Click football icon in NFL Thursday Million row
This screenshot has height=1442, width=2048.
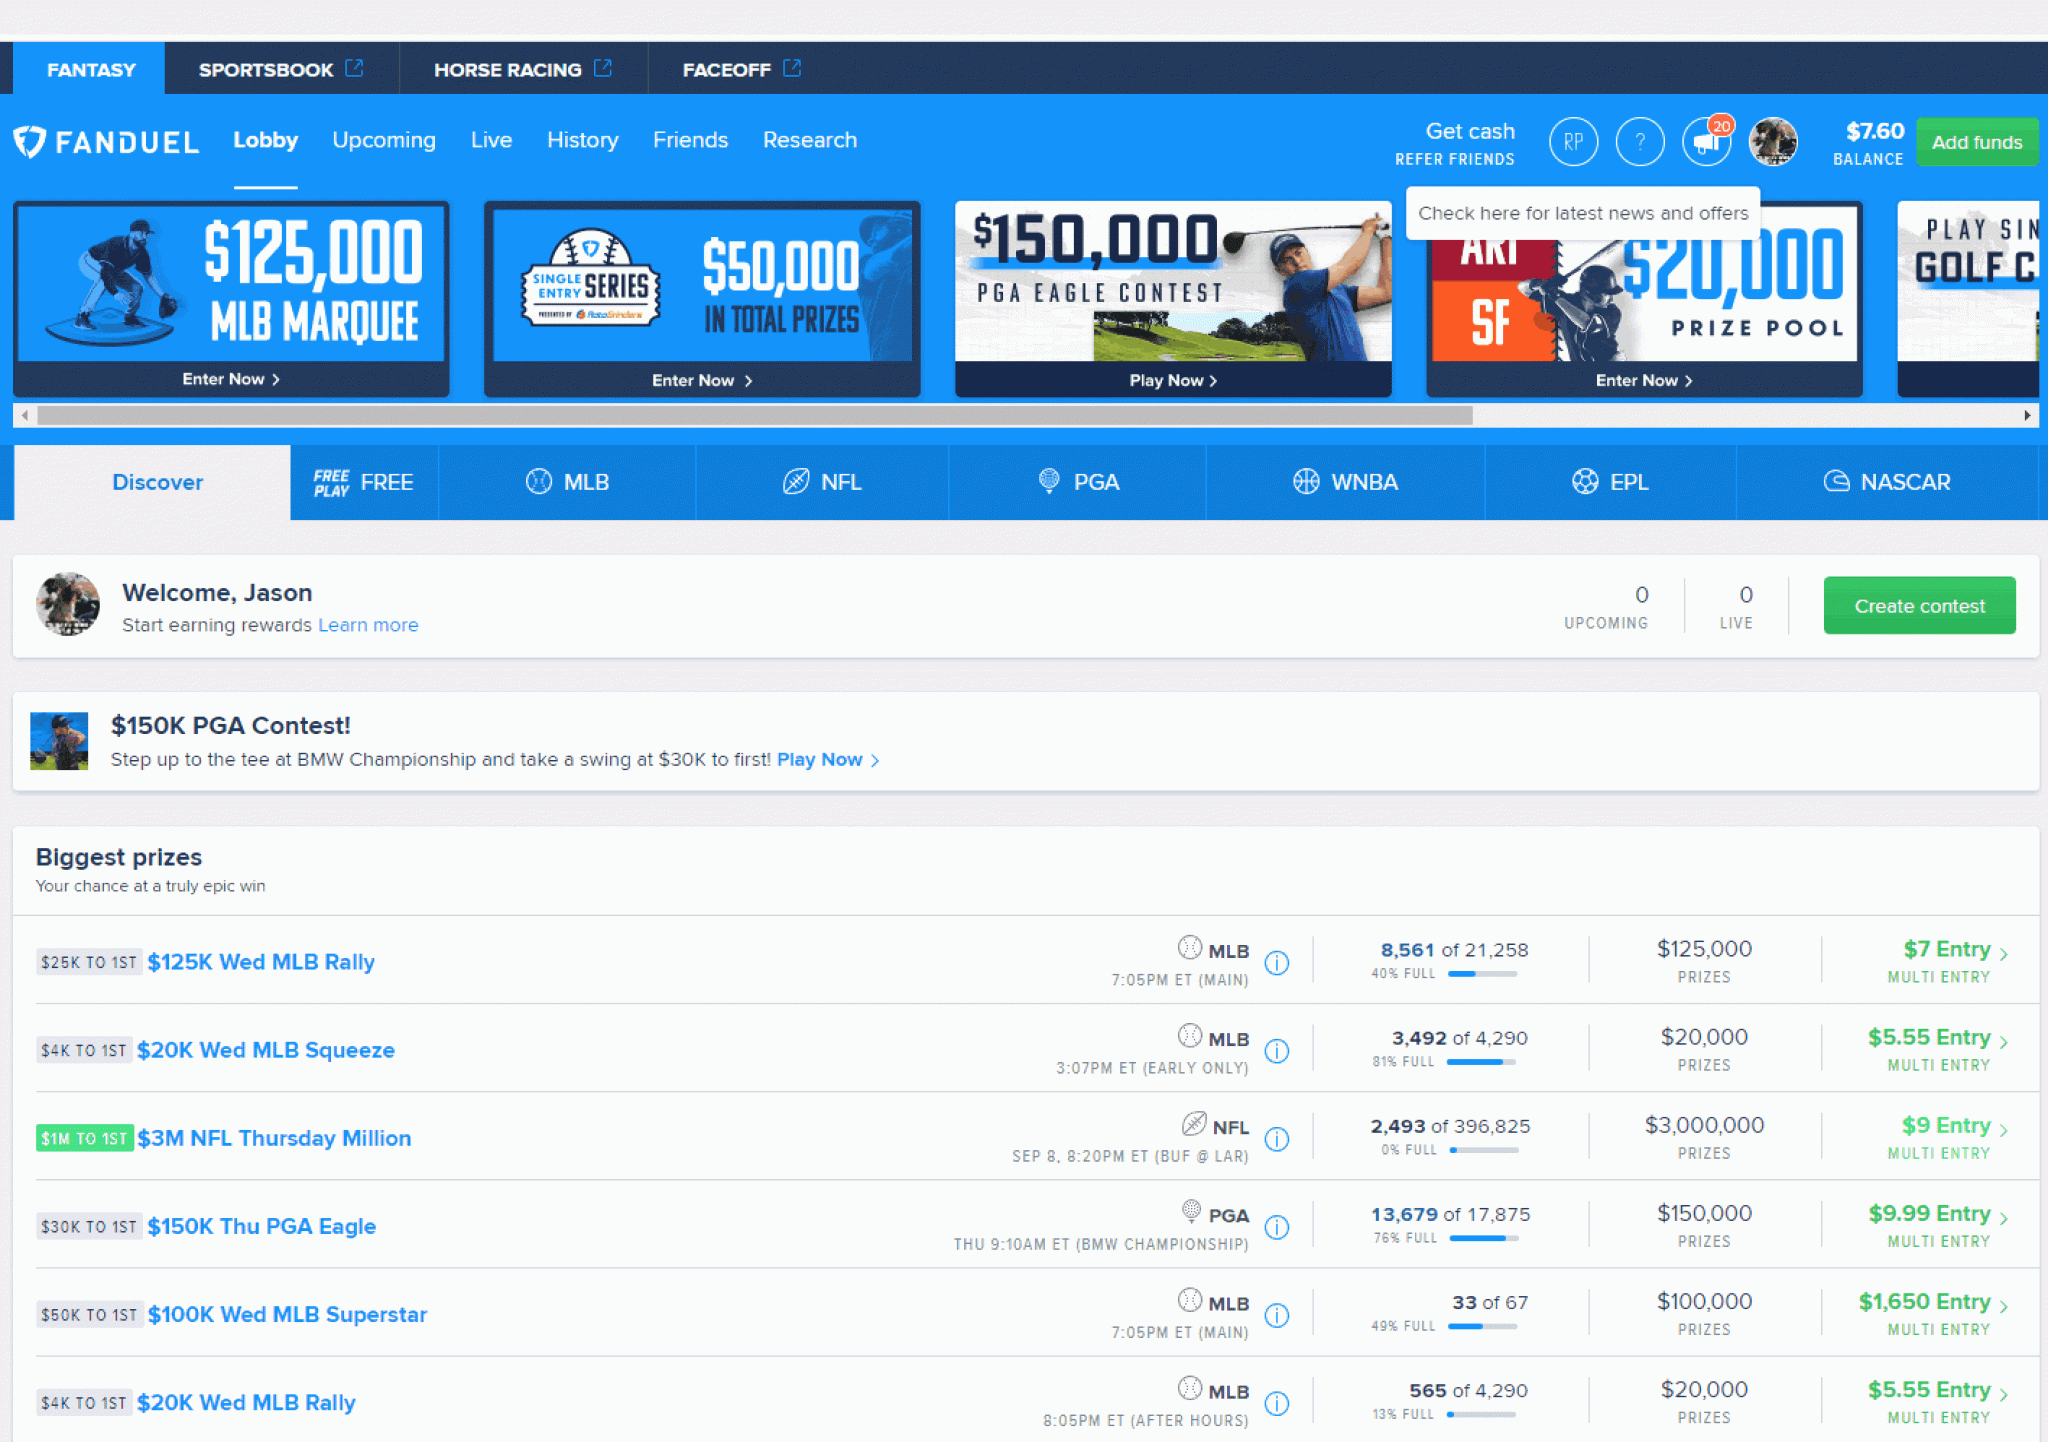[x=1194, y=1123]
